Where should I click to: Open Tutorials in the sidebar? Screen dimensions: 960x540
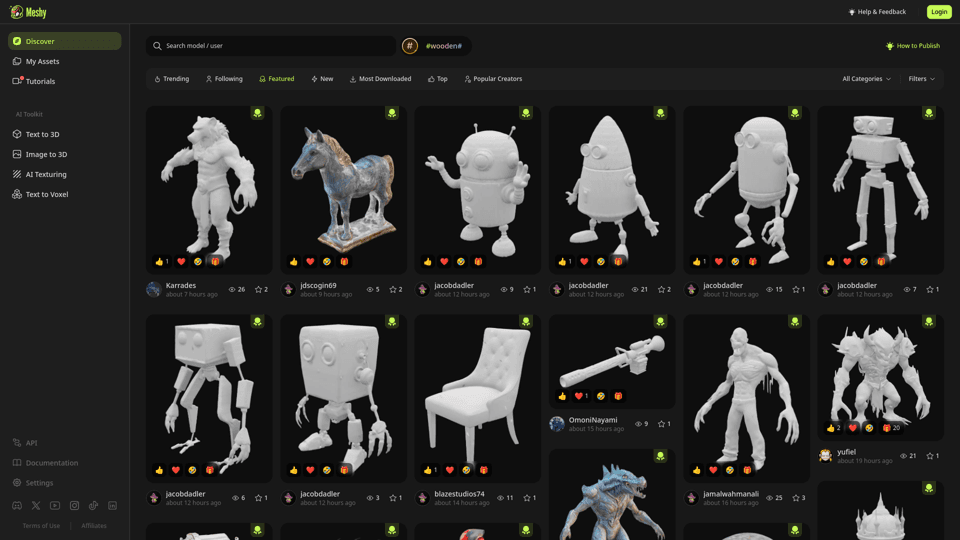(64, 81)
